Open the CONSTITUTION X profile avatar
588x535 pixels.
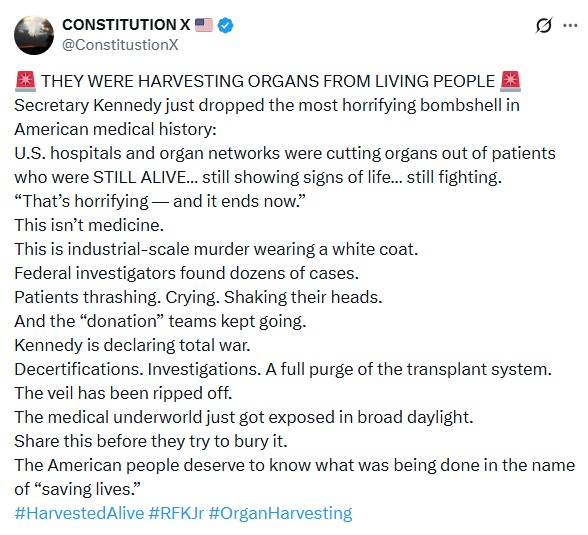click(34, 35)
